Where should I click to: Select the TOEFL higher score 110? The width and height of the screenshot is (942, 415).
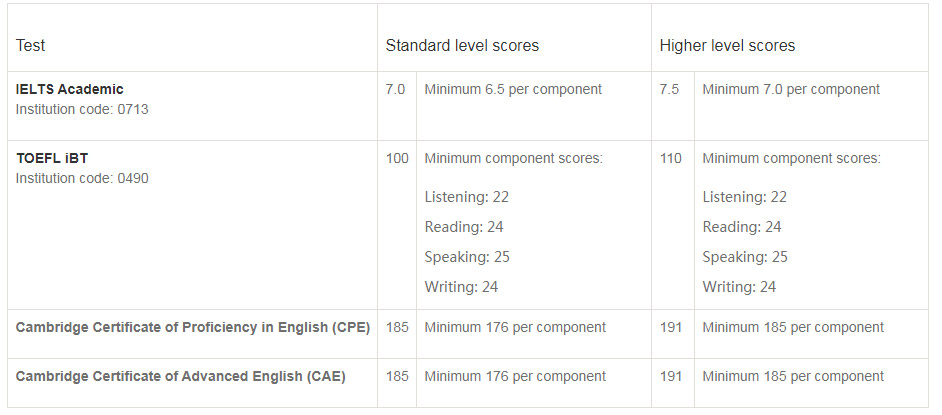pyautogui.click(x=671, y=159)
